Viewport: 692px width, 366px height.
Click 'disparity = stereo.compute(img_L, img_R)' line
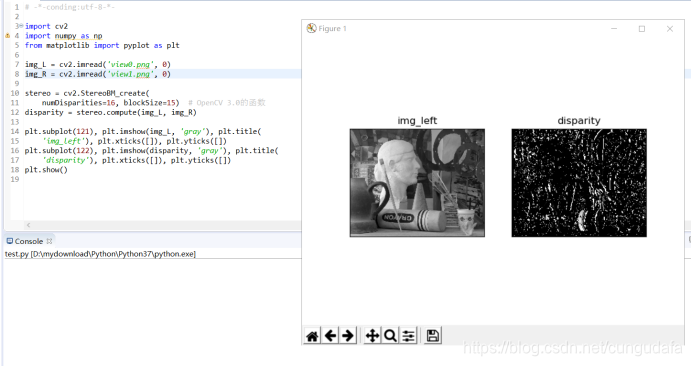pos(110,113)
